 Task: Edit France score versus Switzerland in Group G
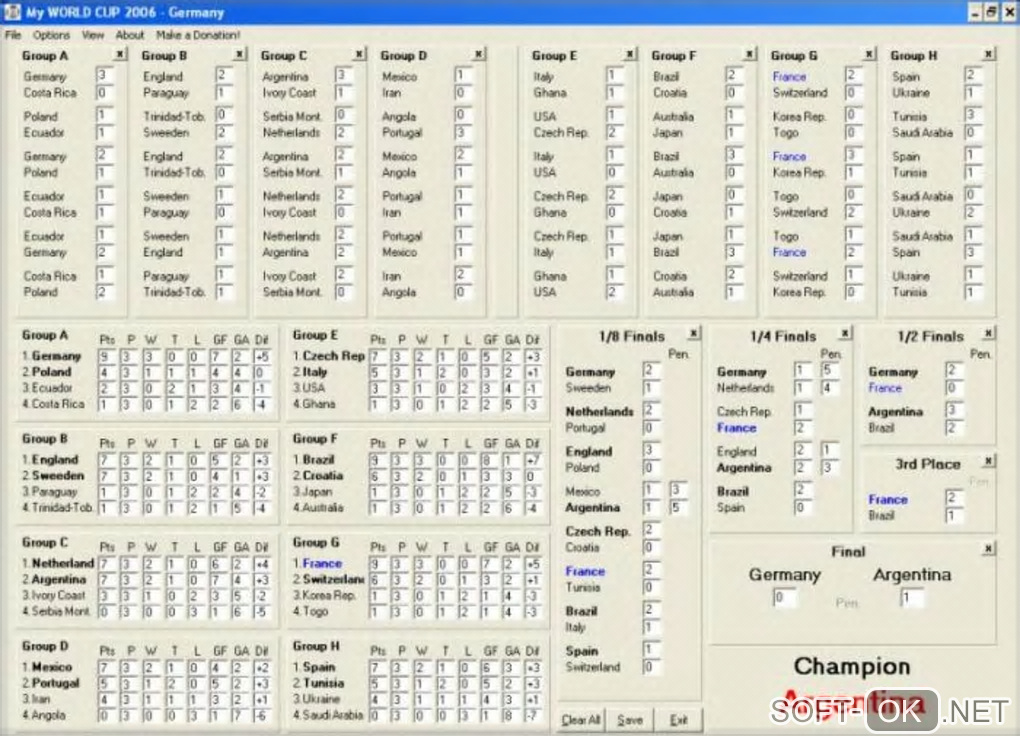(x=854, y=75)
